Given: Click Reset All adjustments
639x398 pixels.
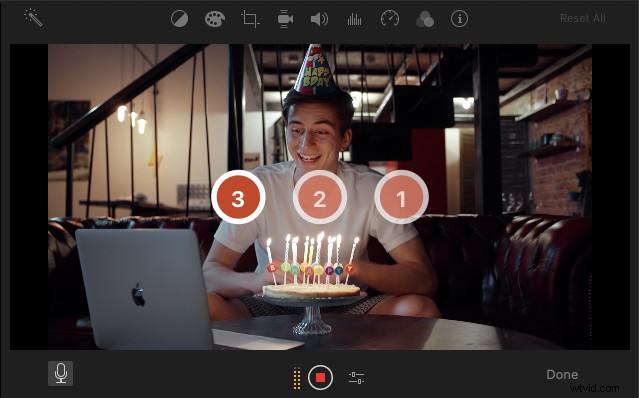Looking at the screenshot, I should coord(583,18).
